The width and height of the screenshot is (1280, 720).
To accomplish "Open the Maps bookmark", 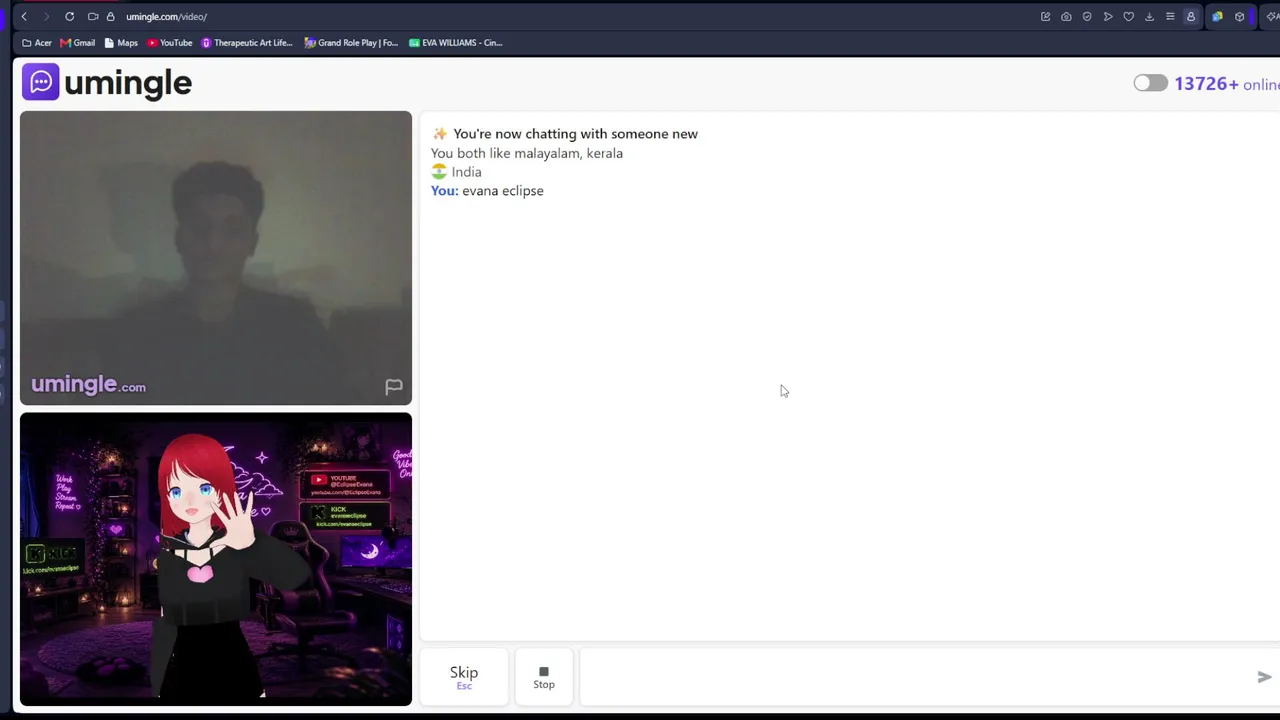I will pyautogui.click(x=121, y=43).
